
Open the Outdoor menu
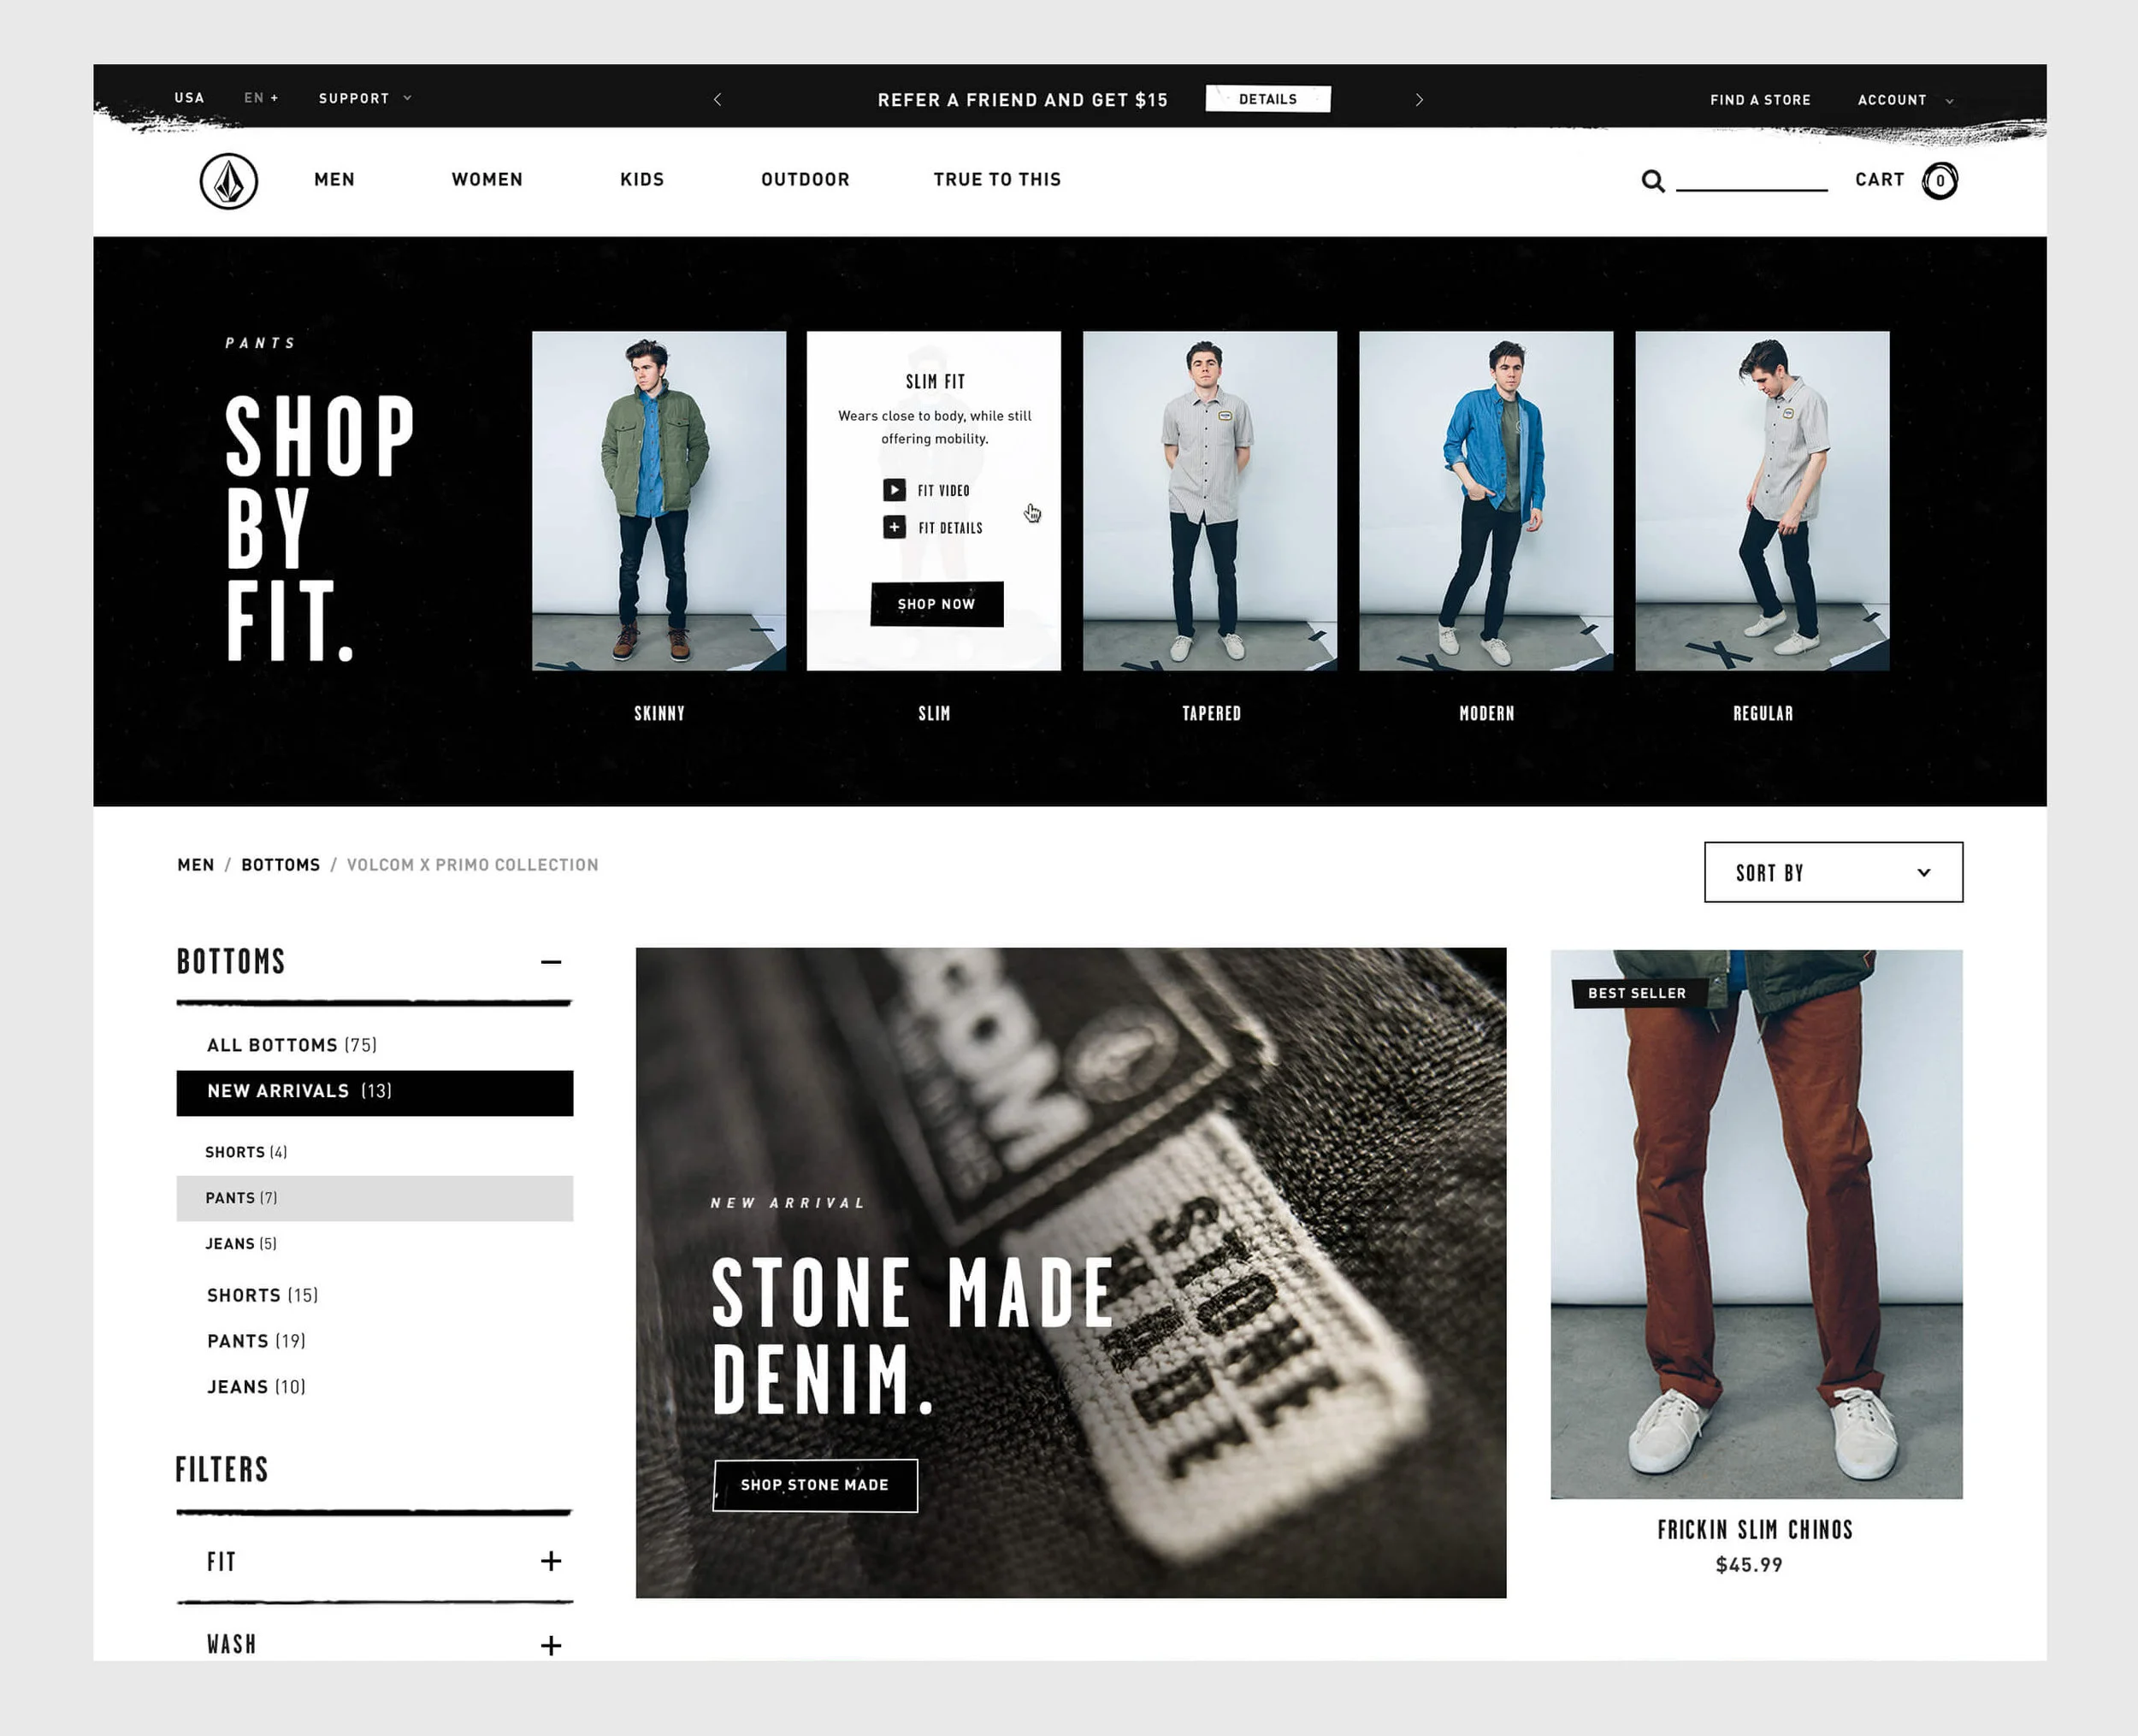805,179
